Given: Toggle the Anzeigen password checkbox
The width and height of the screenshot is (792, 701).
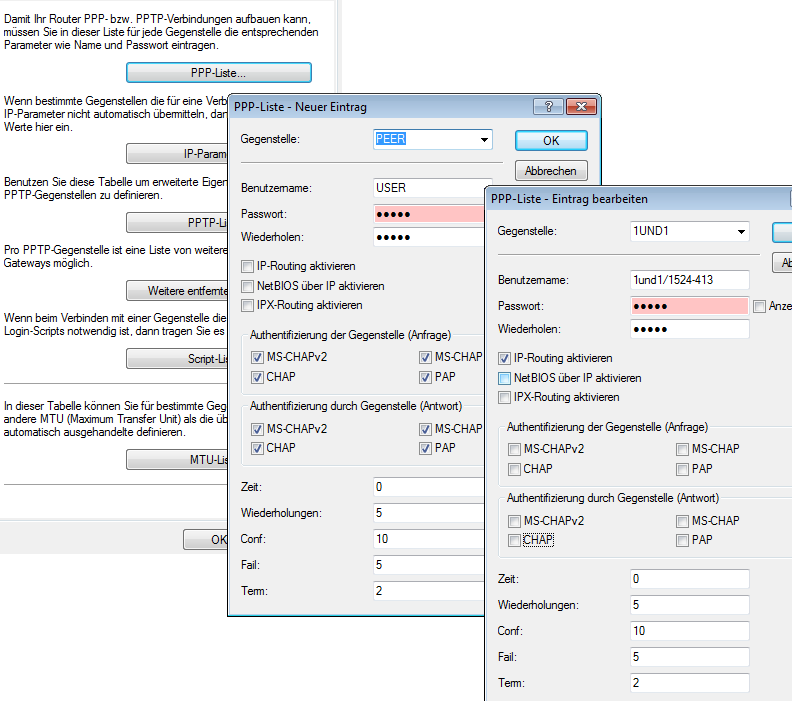Looking at the screenshot, I should click(x=760, y=306).
